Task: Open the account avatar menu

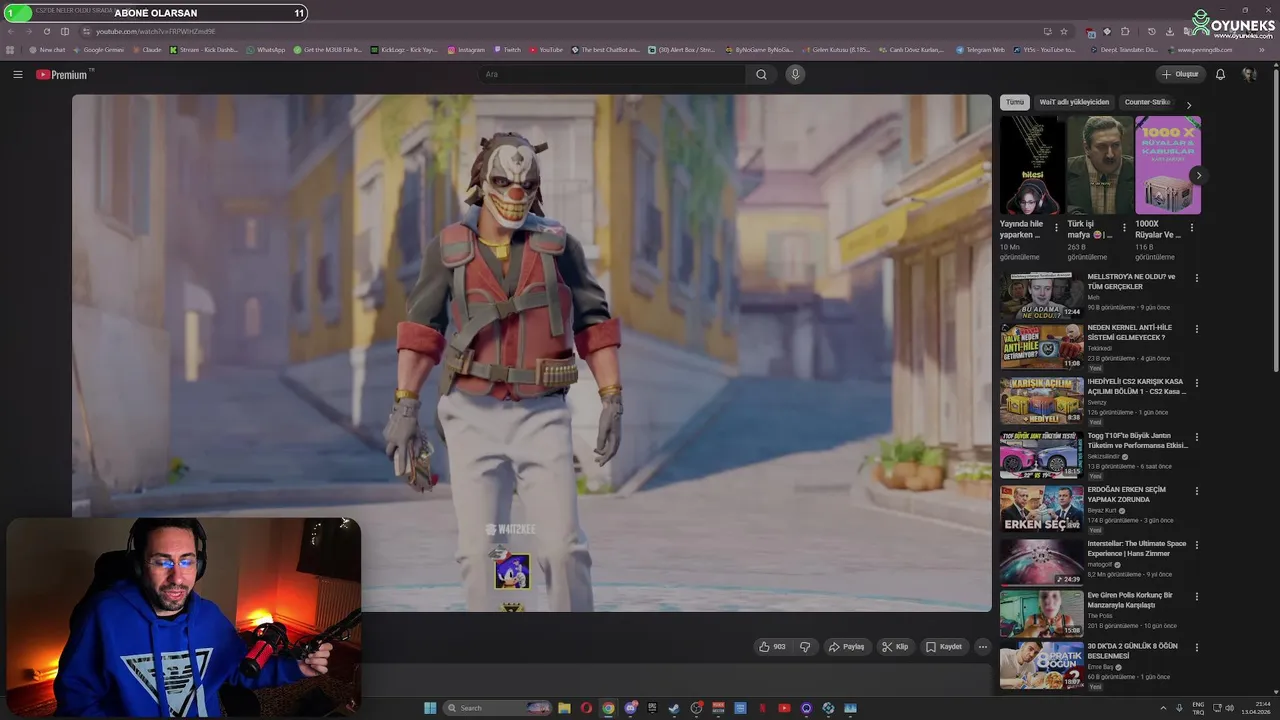Action: (1249, 74)
